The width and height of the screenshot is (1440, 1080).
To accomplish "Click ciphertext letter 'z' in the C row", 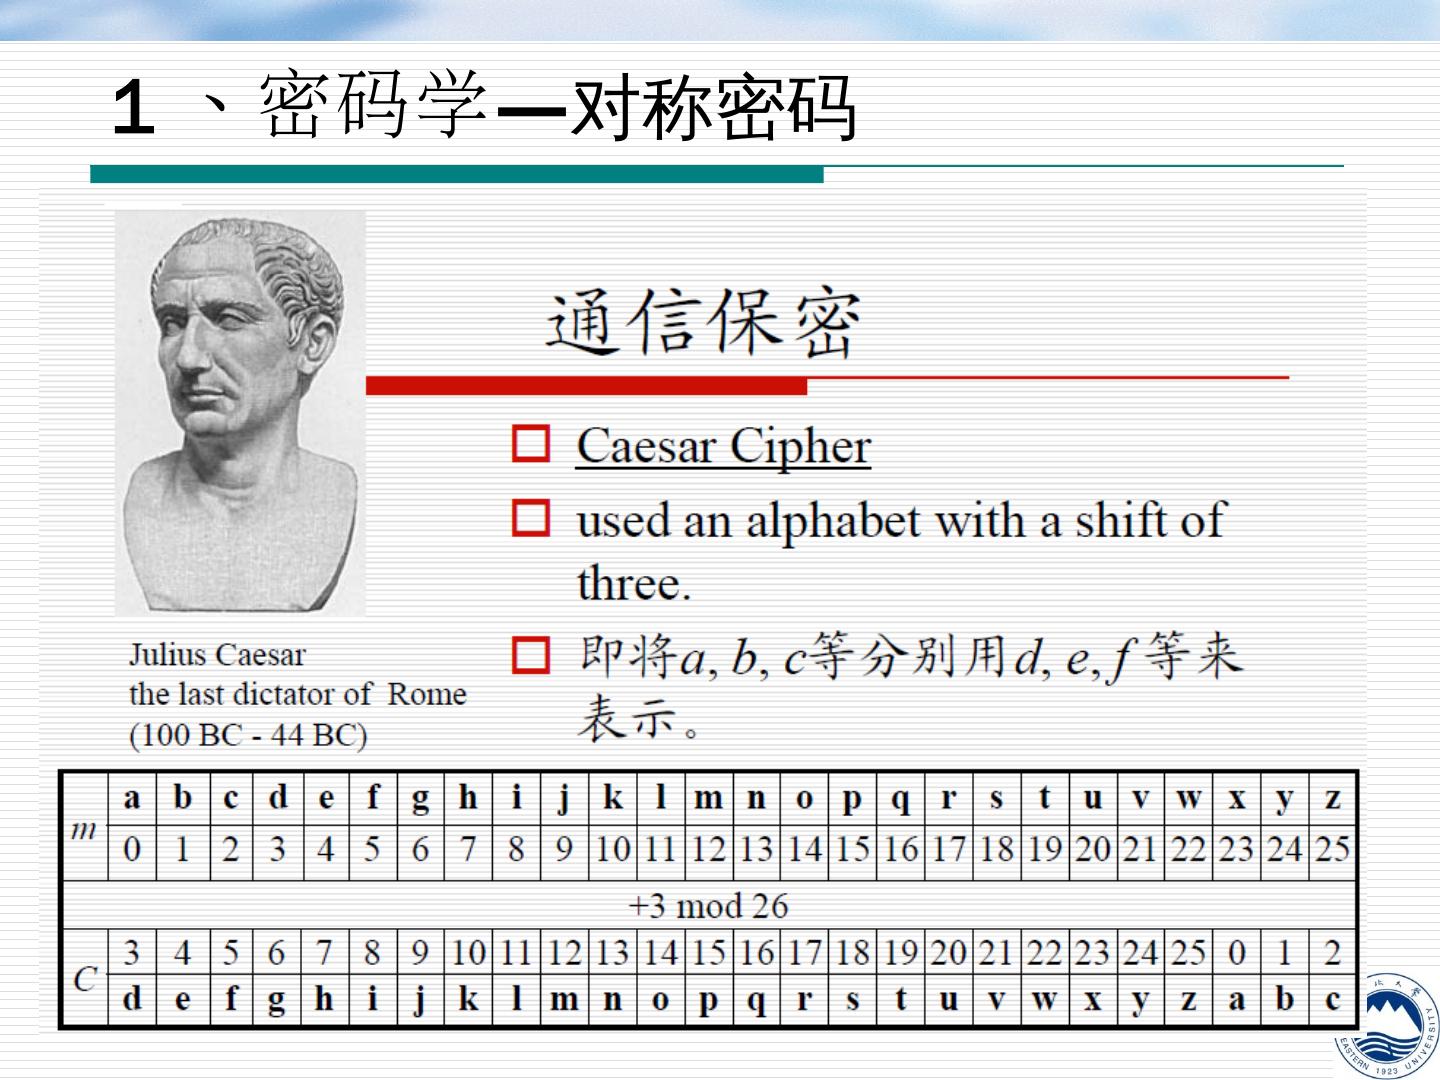I will click(1188, 999).
